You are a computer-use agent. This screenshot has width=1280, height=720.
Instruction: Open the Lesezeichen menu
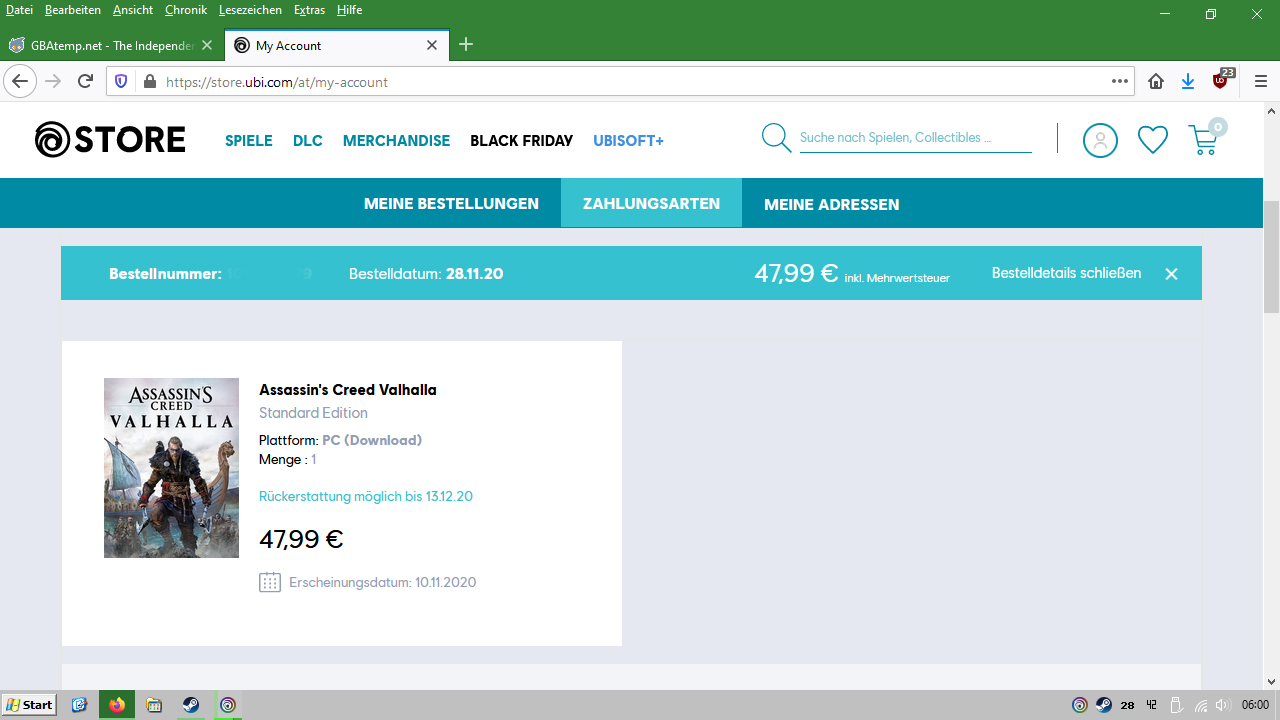250,10
